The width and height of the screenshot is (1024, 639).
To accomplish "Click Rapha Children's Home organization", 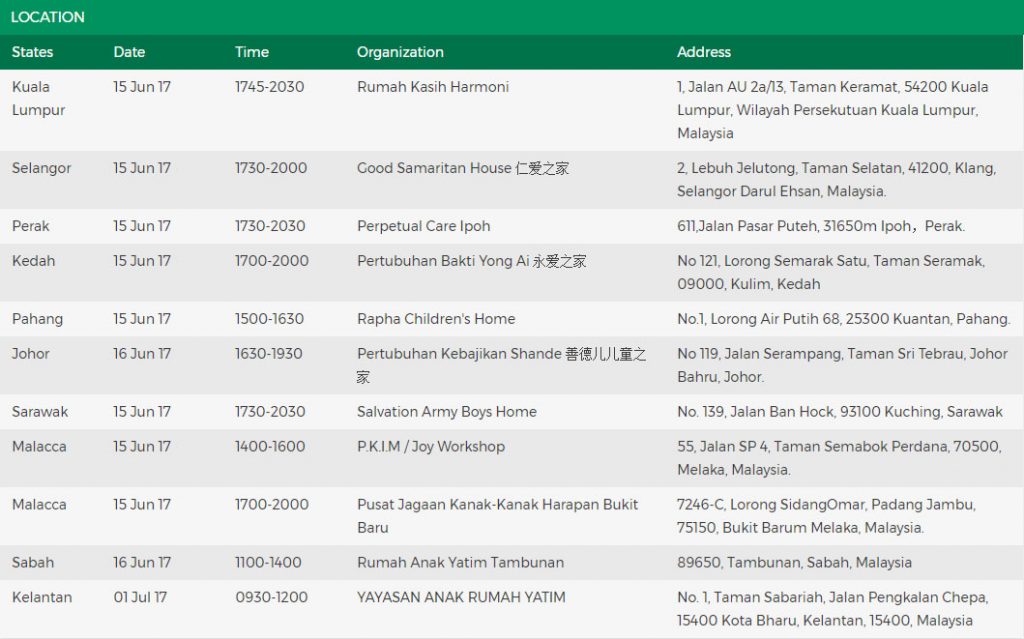I will 436,320.
